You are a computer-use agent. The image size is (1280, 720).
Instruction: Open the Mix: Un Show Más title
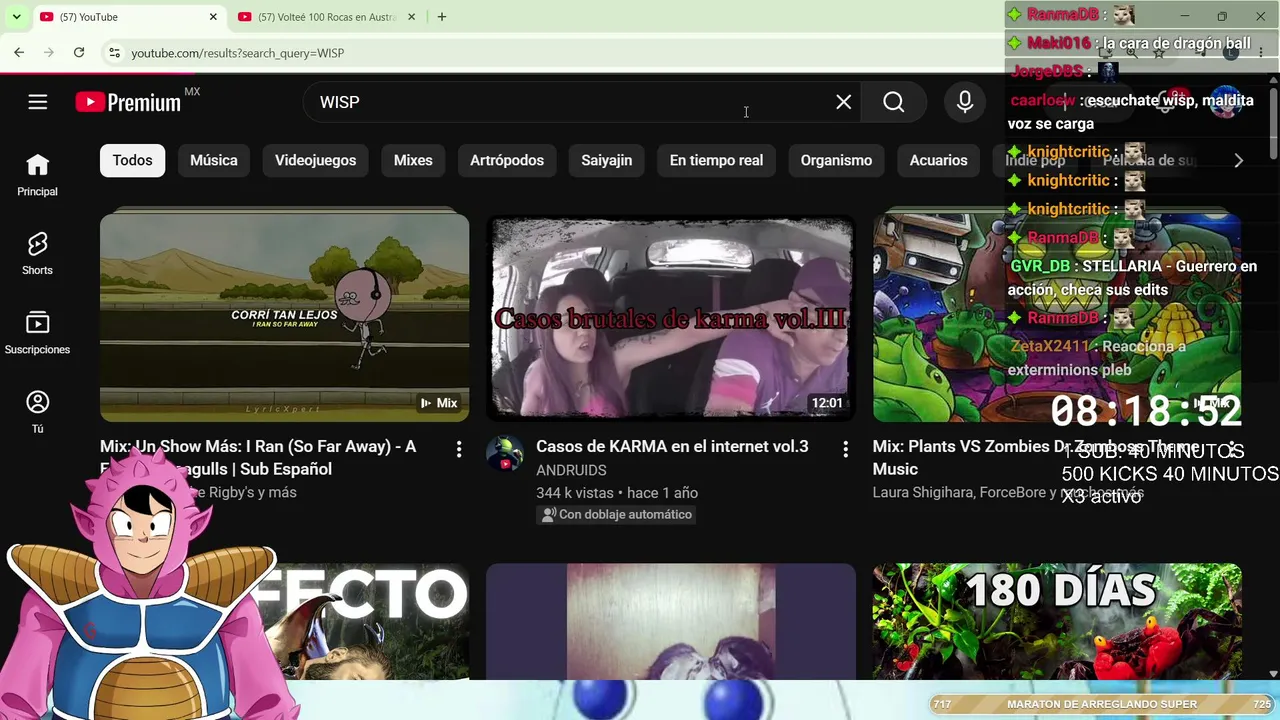[x=258, y=458]
